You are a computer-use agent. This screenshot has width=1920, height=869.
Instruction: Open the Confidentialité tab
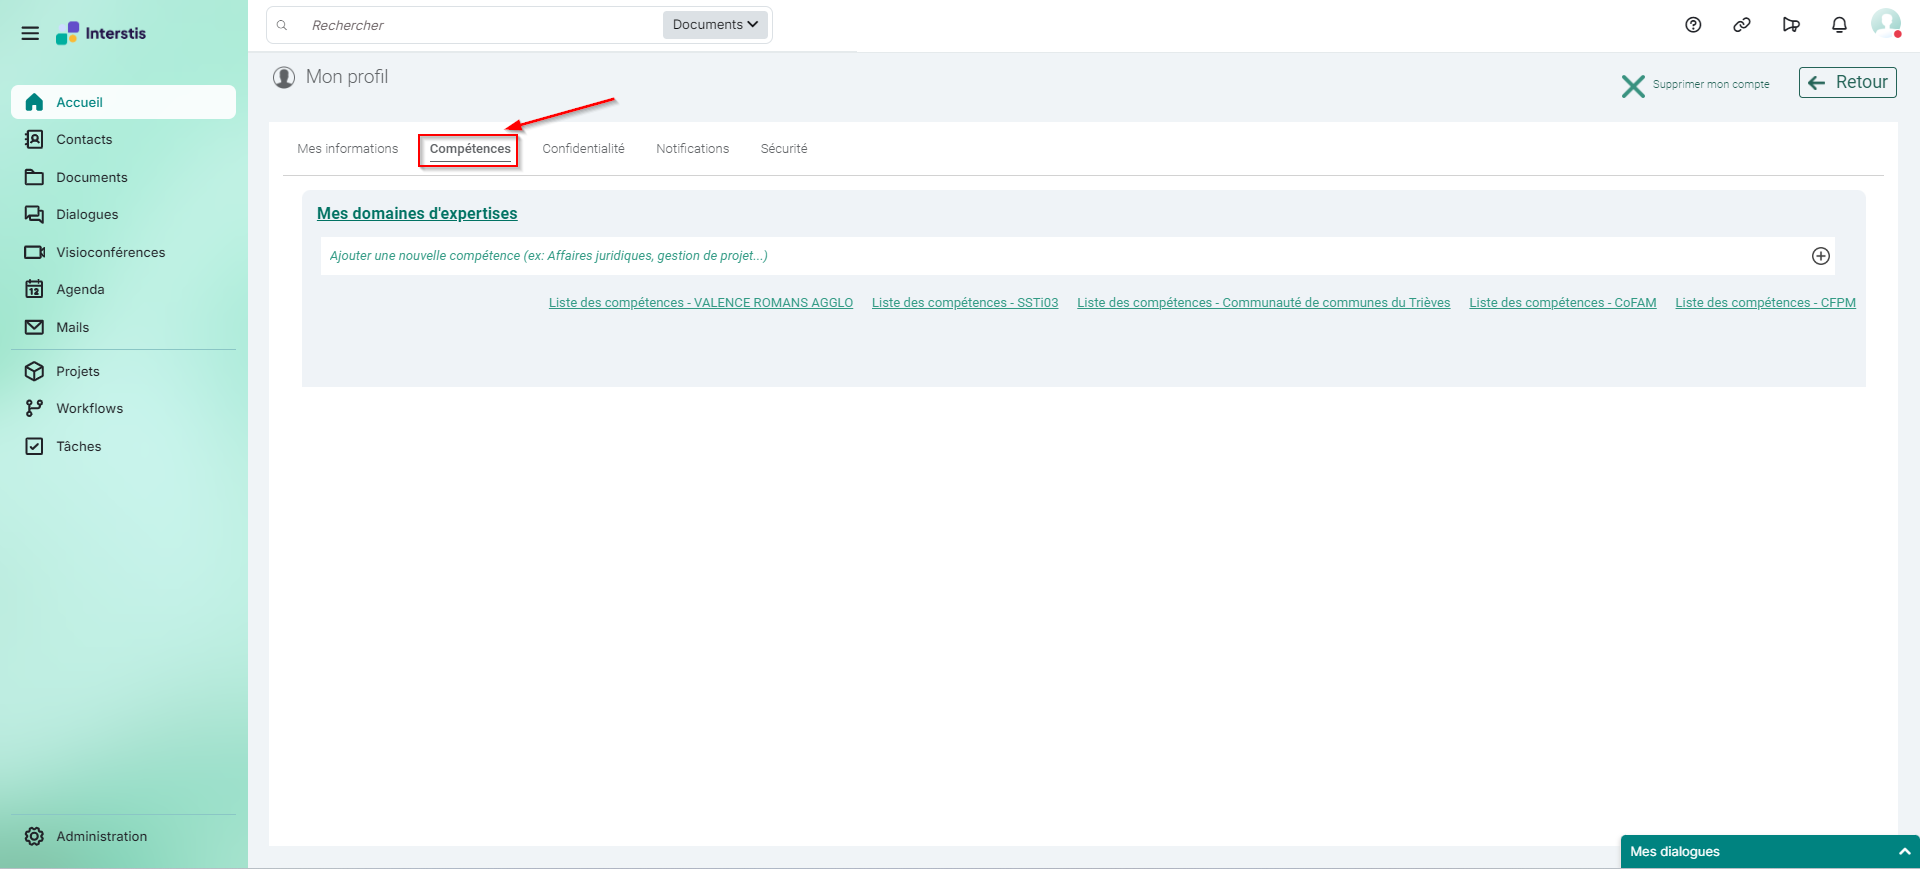pyautogui.click(x=583, y=149)
